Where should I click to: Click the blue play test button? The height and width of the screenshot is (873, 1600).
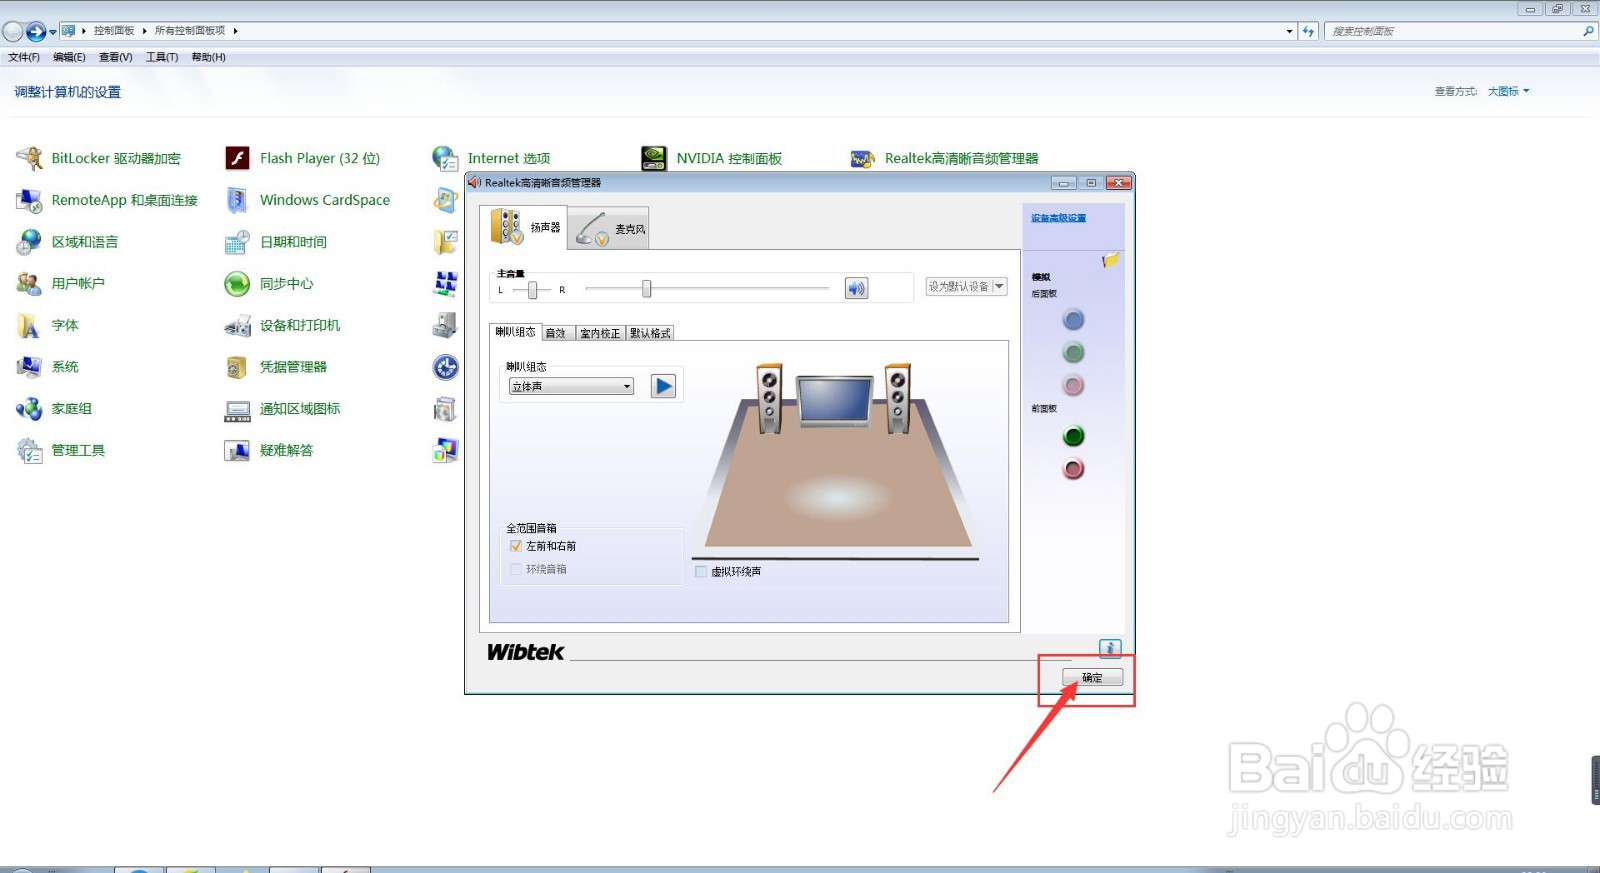click(x=663, y=386)
